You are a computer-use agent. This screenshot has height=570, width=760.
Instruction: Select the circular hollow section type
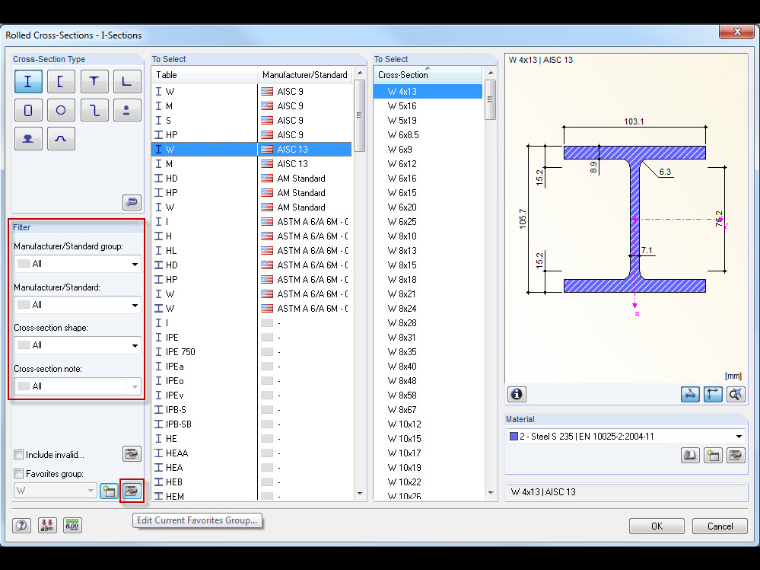[x=61, y=110]
